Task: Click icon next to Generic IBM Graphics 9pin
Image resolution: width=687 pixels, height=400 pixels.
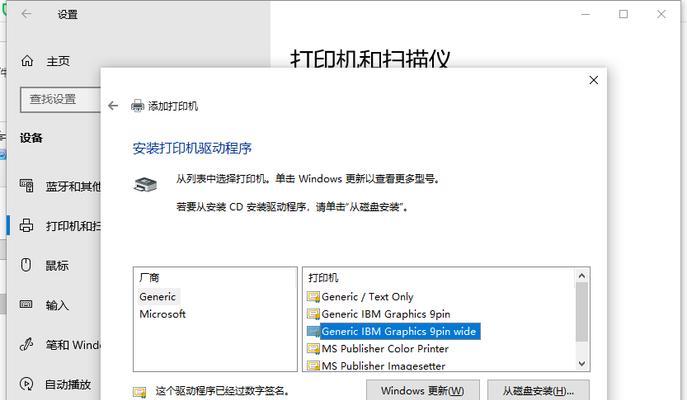Action: coord(313,314)
